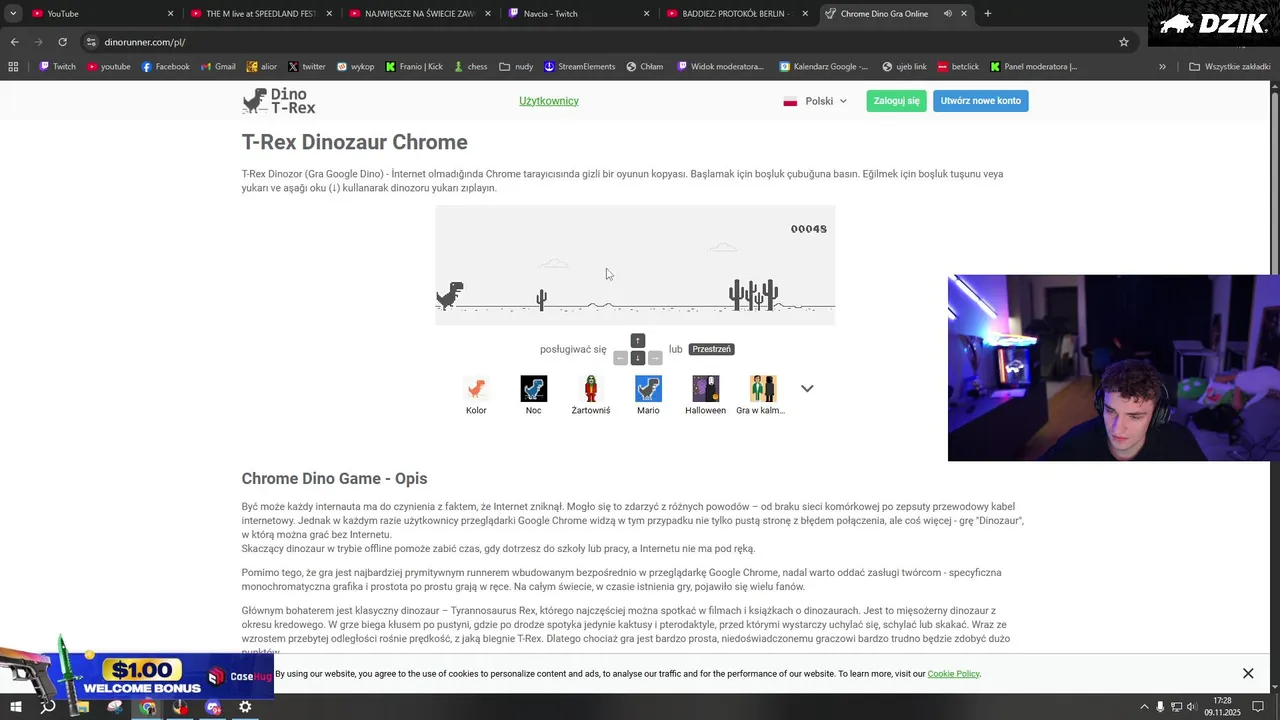This screenshot has height=720, width=1280.
Task: Open the Franio | Kick bookmark
Action: coord(414,67)
